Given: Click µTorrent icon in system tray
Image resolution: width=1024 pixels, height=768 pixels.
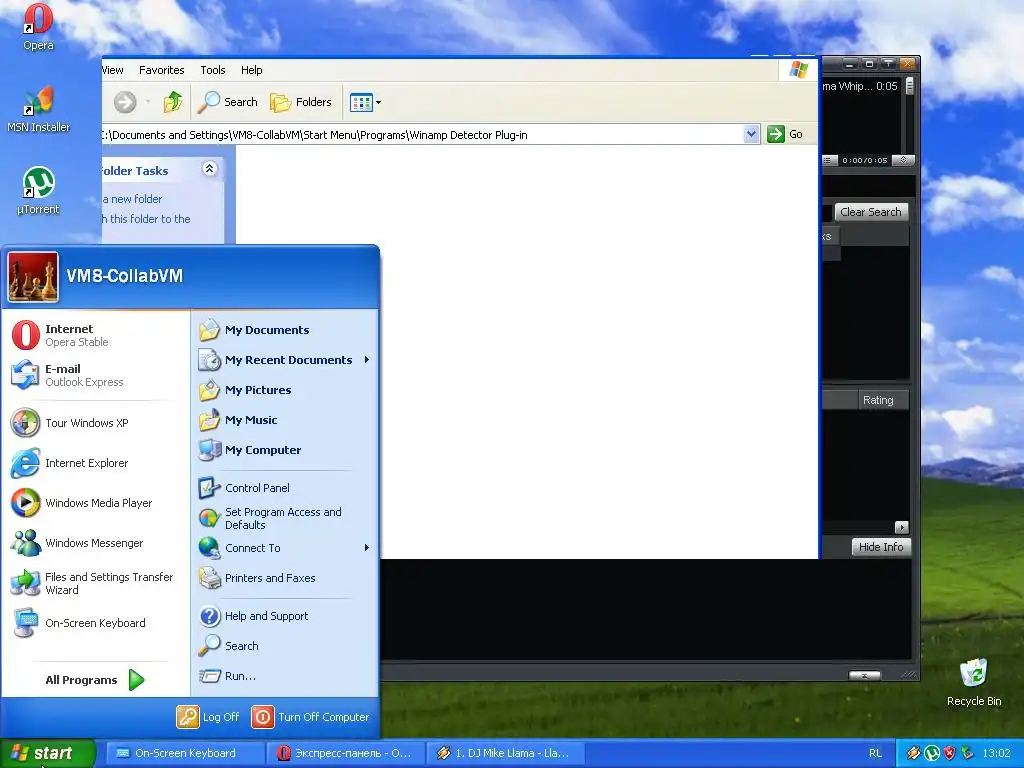Looking at the screenshot, I should coord(932,753).
